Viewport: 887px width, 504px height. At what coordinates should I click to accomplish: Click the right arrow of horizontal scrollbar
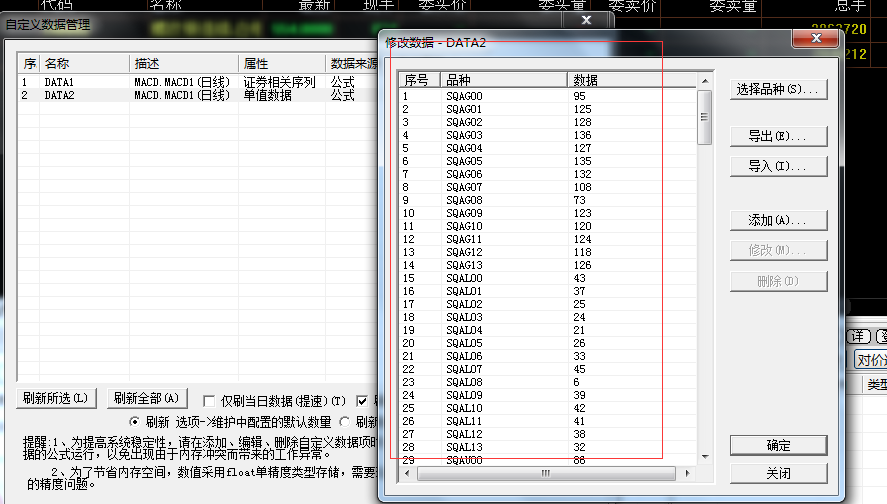coord(687,473)
